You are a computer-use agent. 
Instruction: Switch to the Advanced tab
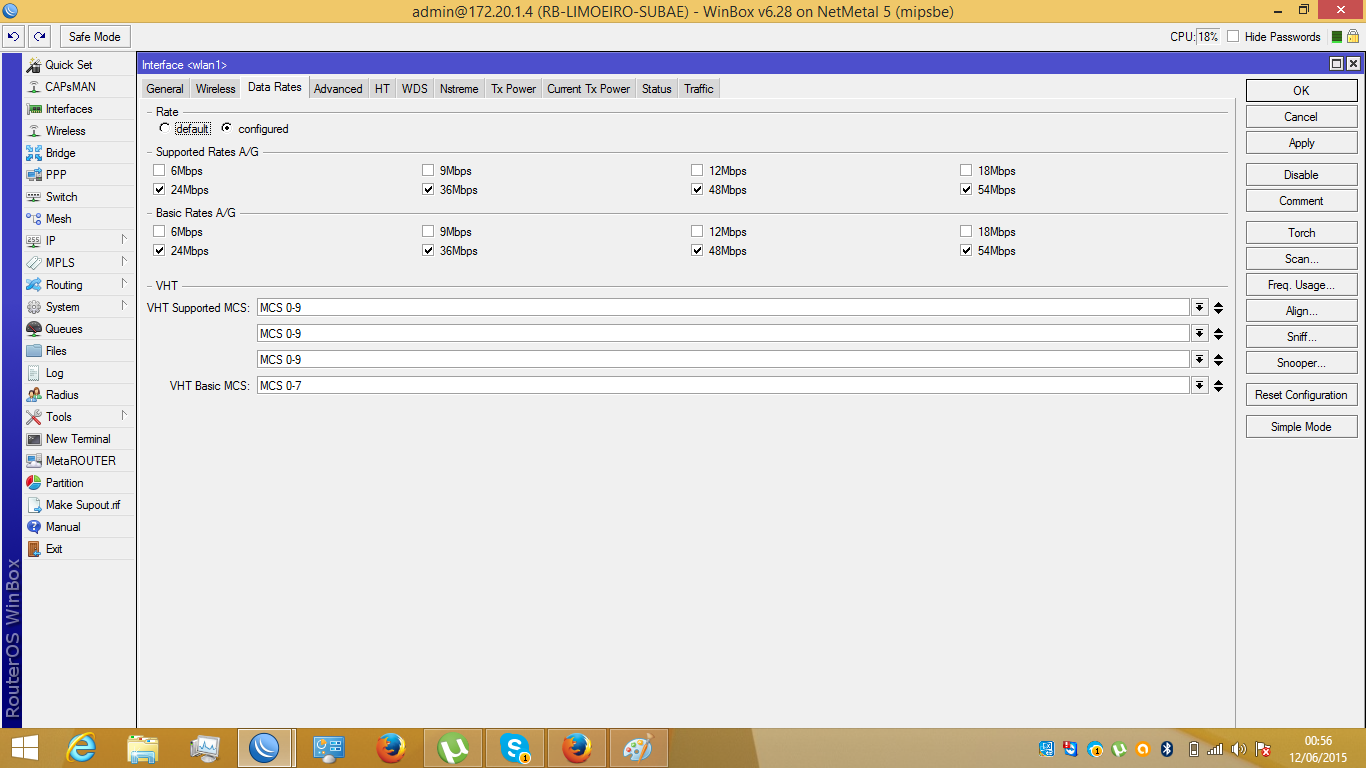[338, 89]
